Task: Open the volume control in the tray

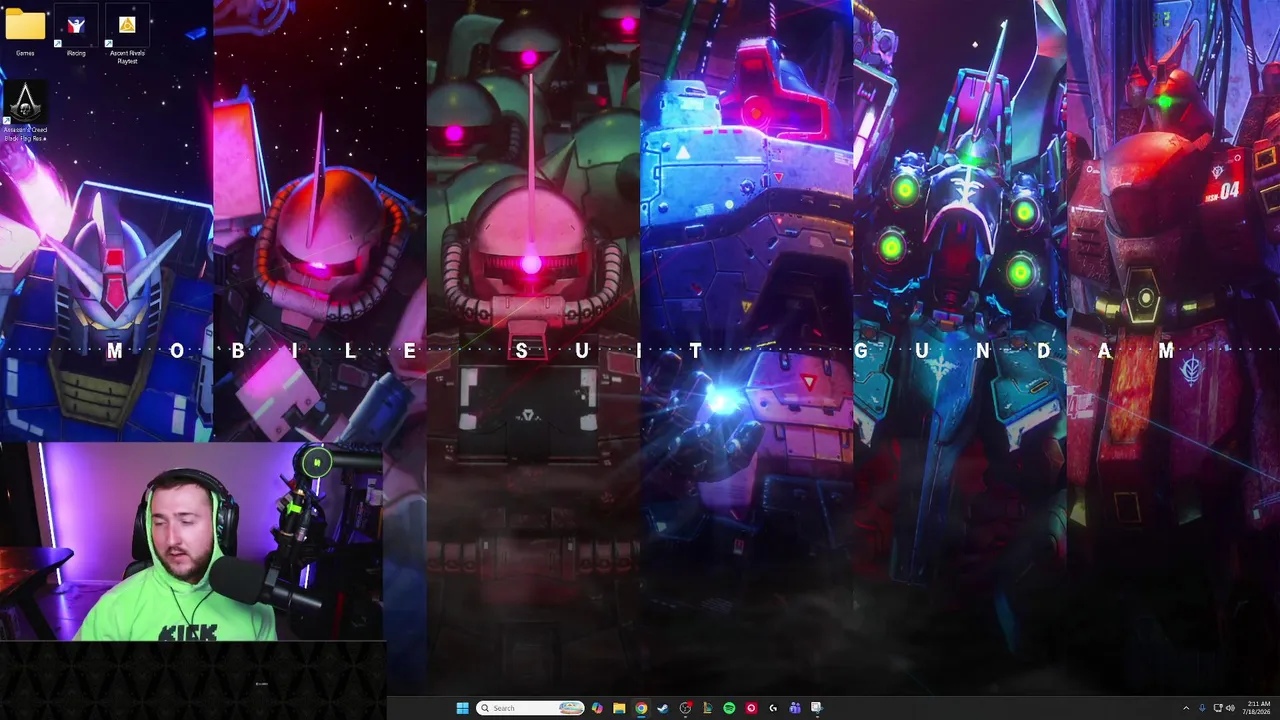Action: click(1230, 708)
